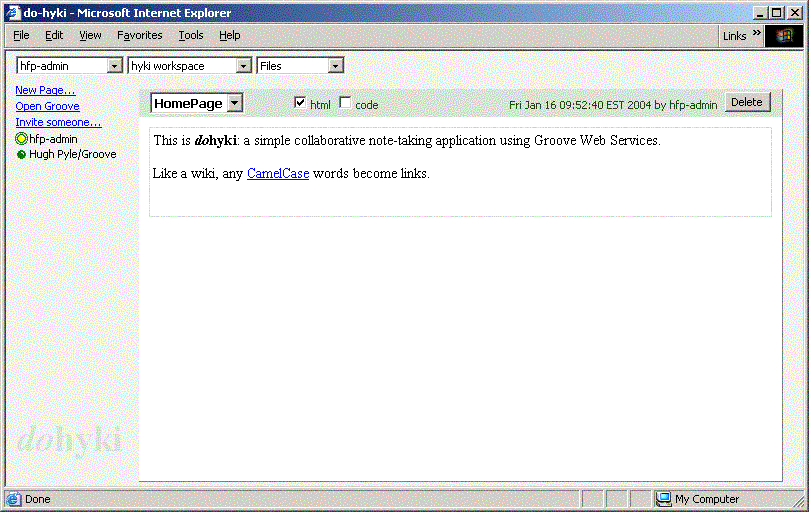The height and width of the screenshot is (512, 809).
Task: Follow the CamelCase wiki link
Action: coord(278,173)
